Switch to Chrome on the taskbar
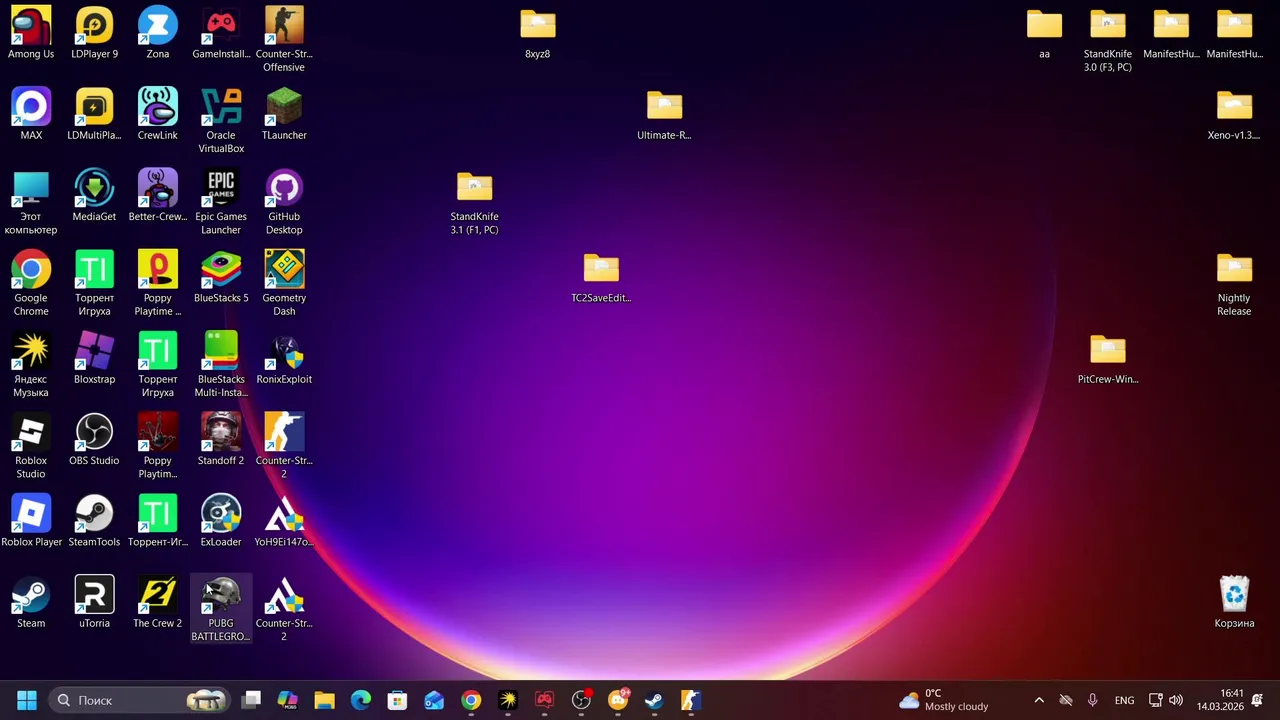This screenshot has width=1280, height=720. (471, 700)
